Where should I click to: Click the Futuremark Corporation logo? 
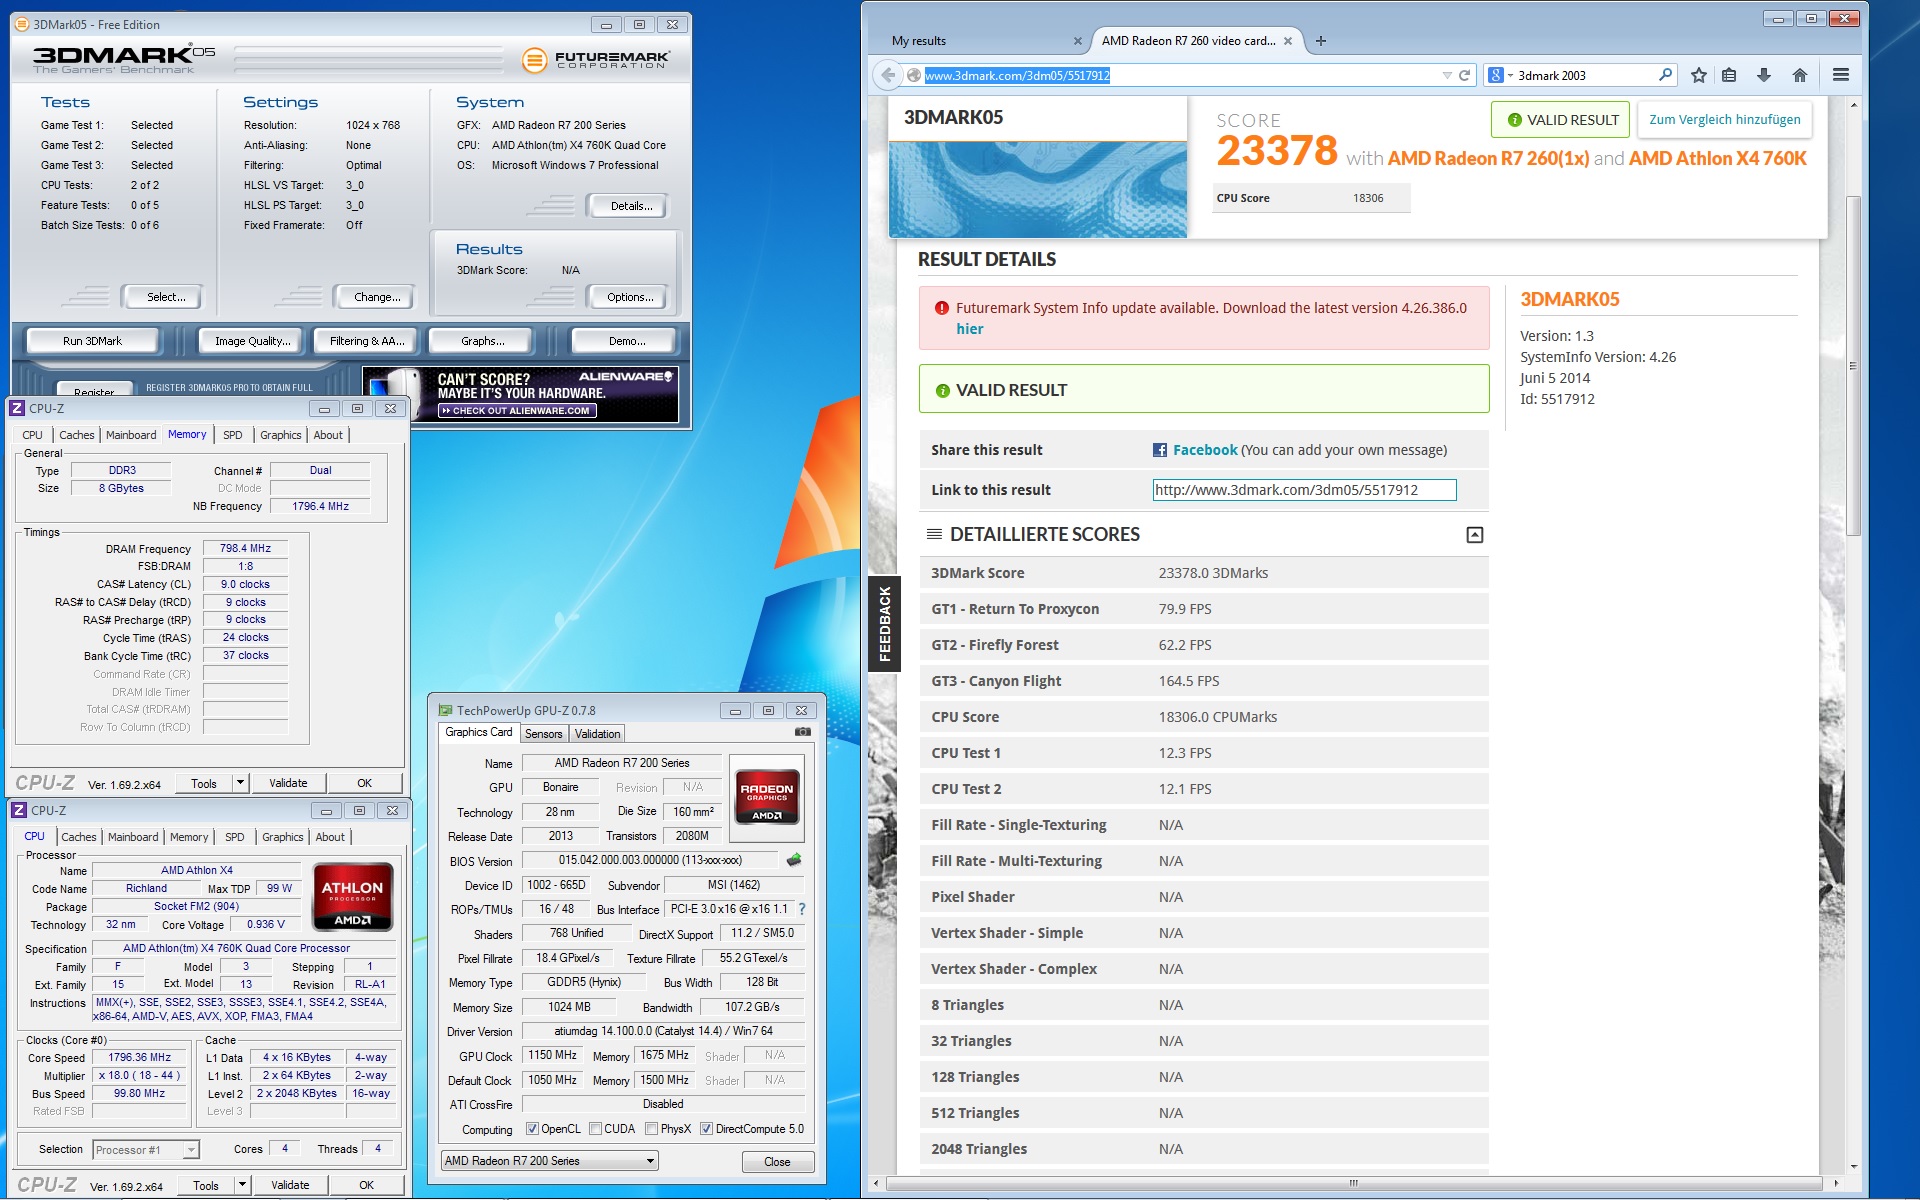[596, 60]
